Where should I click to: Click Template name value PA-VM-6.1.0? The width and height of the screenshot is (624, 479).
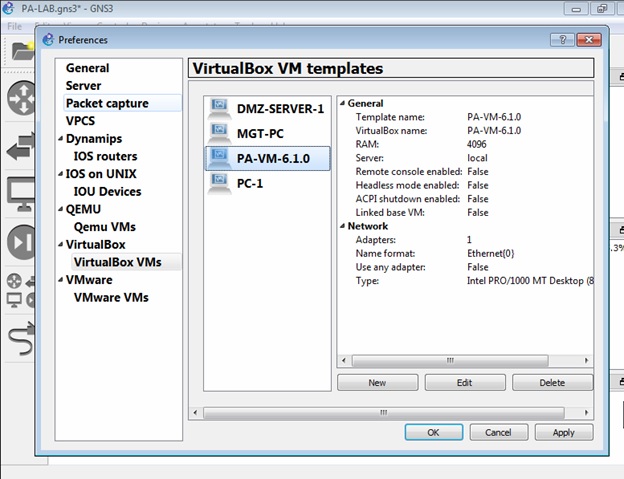click(494, 117)
